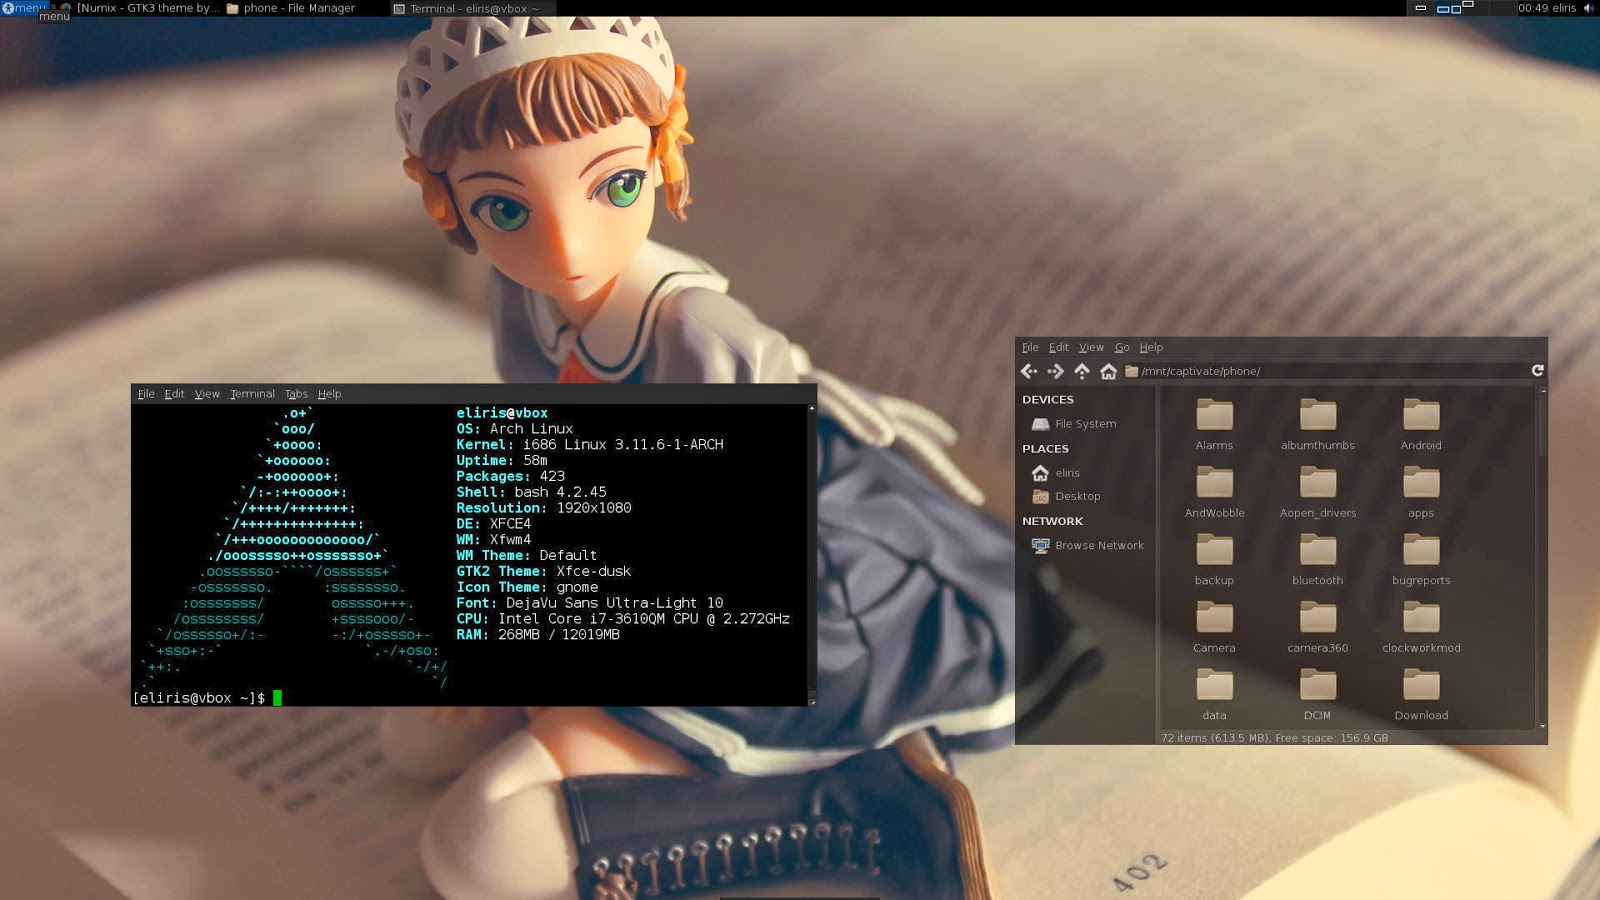Open the View menu in the file manager
The height and width of the screenshot is (900, 1600).
point(1091,347)
